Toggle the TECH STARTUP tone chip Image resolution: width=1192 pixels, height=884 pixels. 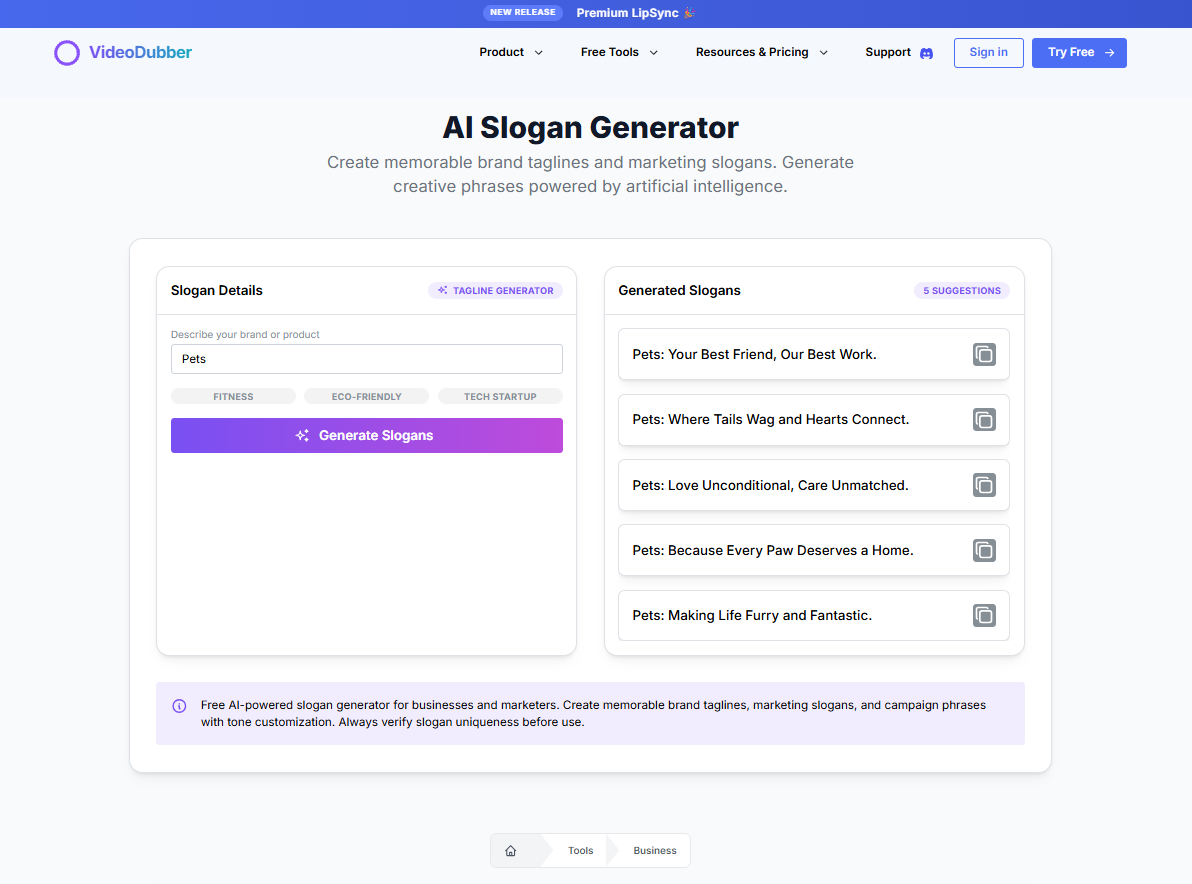500,396
